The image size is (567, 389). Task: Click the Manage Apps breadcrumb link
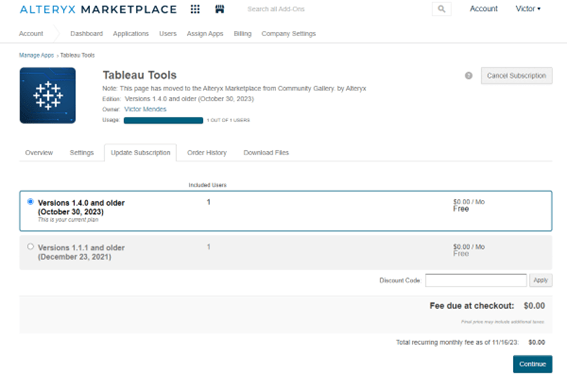coord(36,55)
